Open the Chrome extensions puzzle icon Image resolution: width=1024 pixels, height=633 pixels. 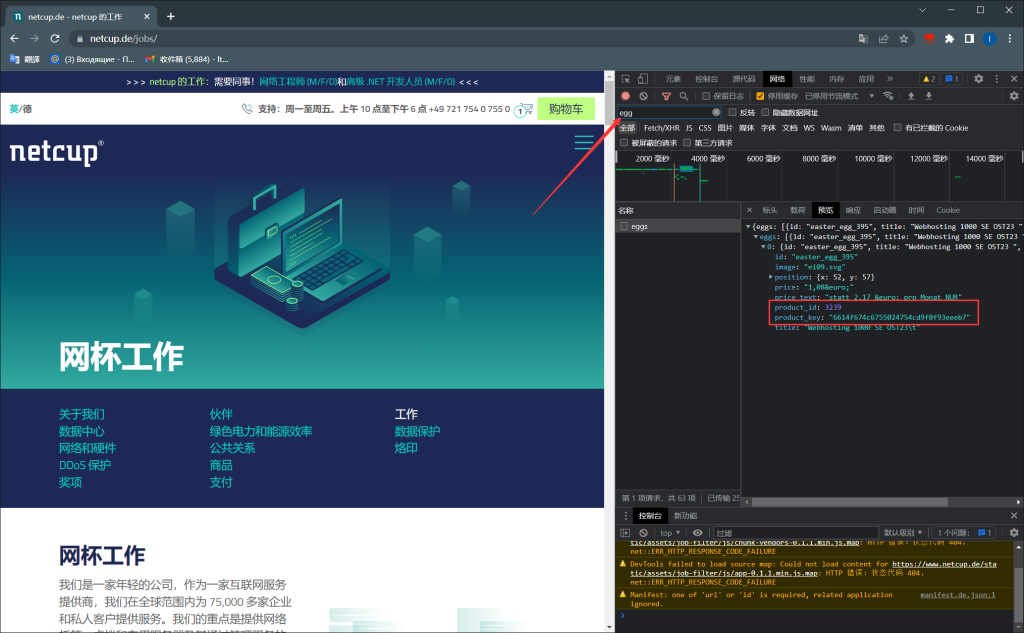coord(949,39)
